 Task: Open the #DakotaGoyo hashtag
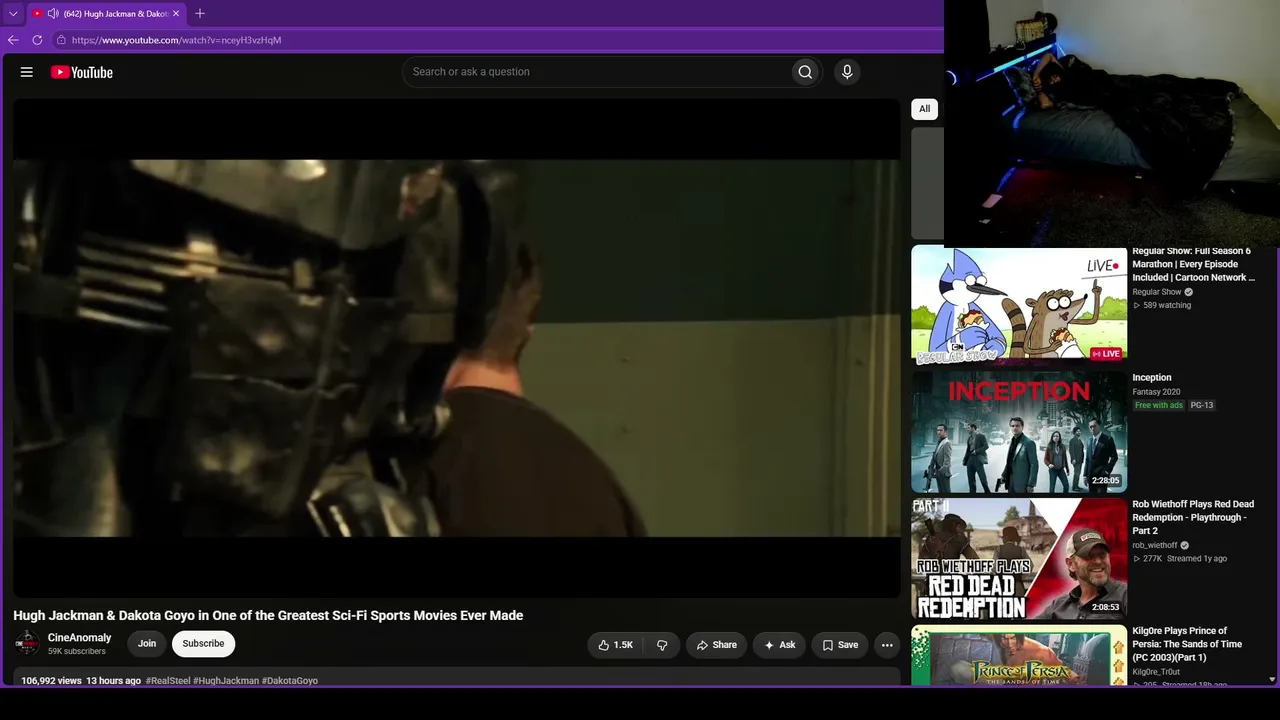290,681
